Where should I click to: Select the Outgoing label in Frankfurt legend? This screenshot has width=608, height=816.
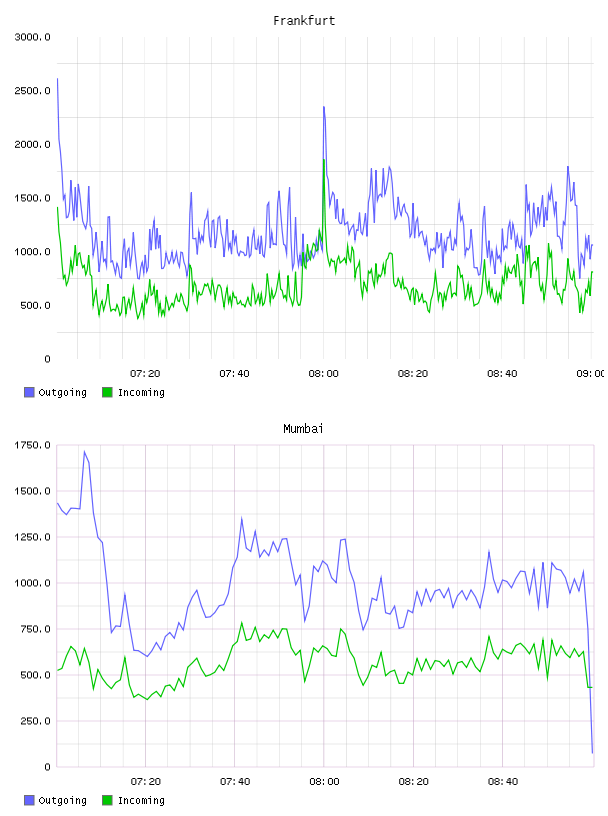(62, 393)
